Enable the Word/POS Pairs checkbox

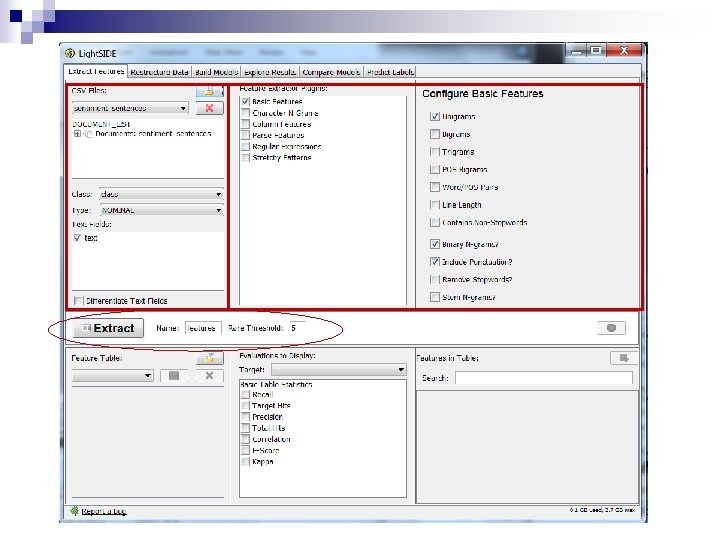(435, 187)
